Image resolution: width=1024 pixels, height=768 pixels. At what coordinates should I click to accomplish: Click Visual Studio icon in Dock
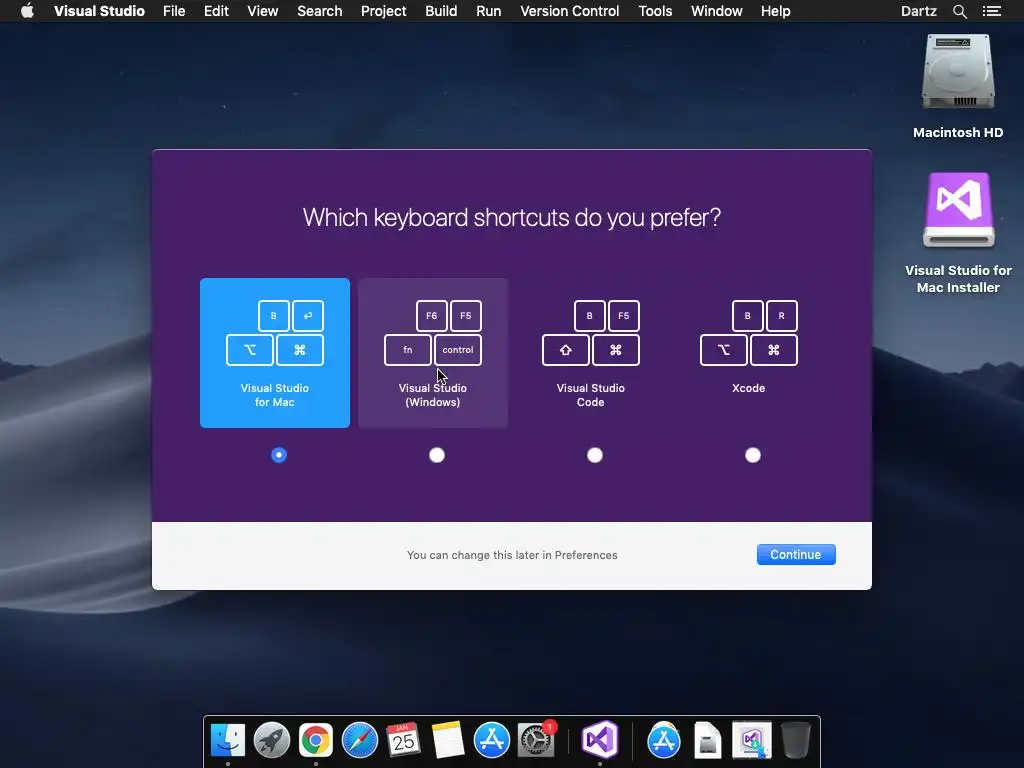click(x=600, y=740)
